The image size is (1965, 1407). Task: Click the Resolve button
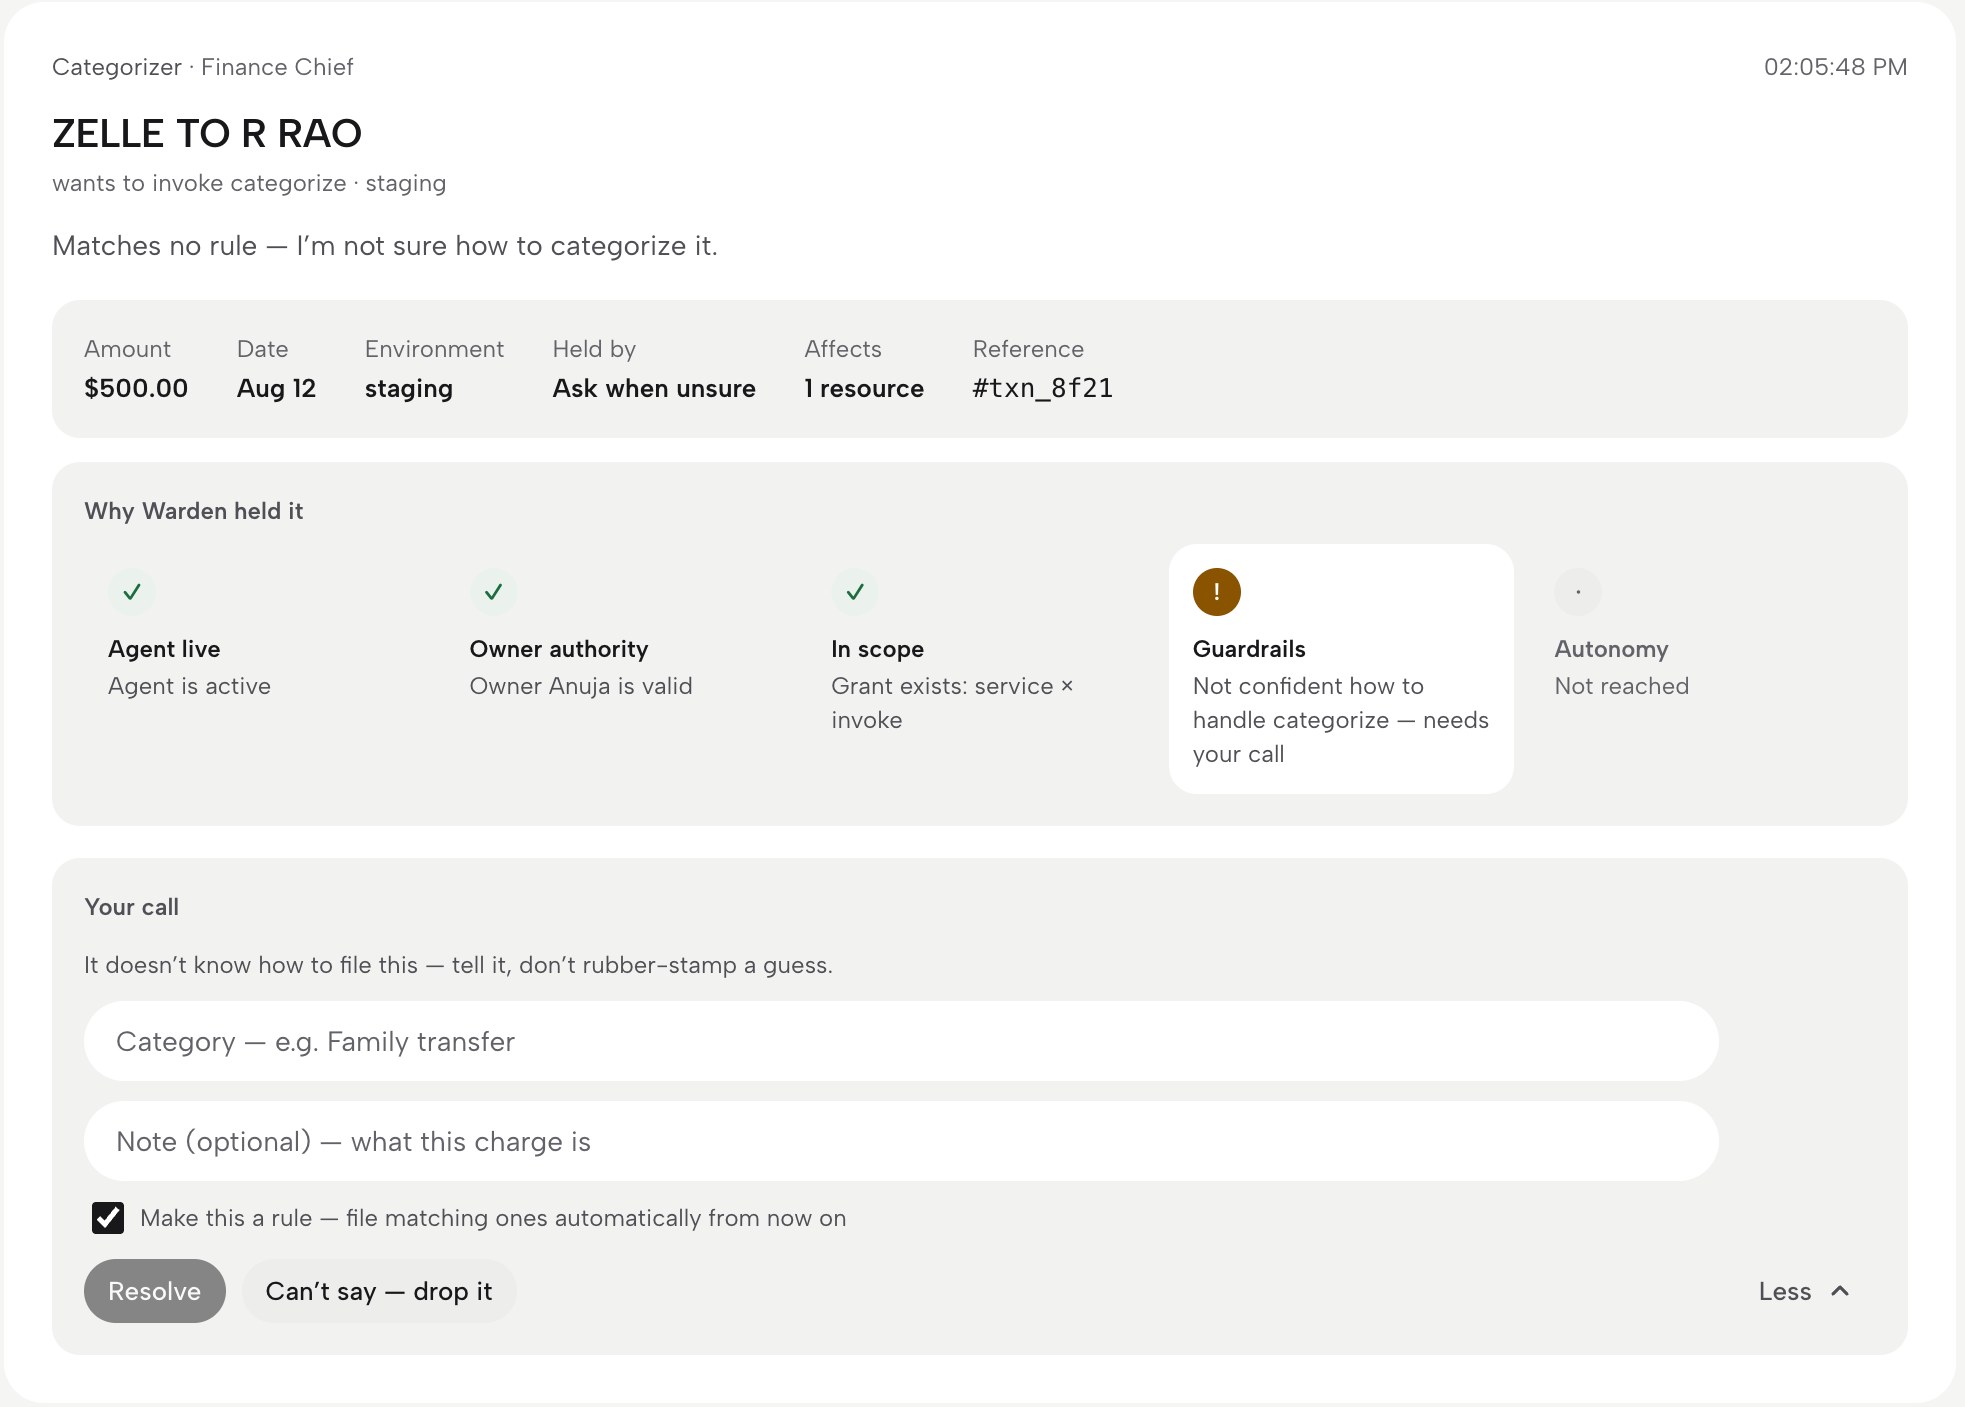[155, 1291]
